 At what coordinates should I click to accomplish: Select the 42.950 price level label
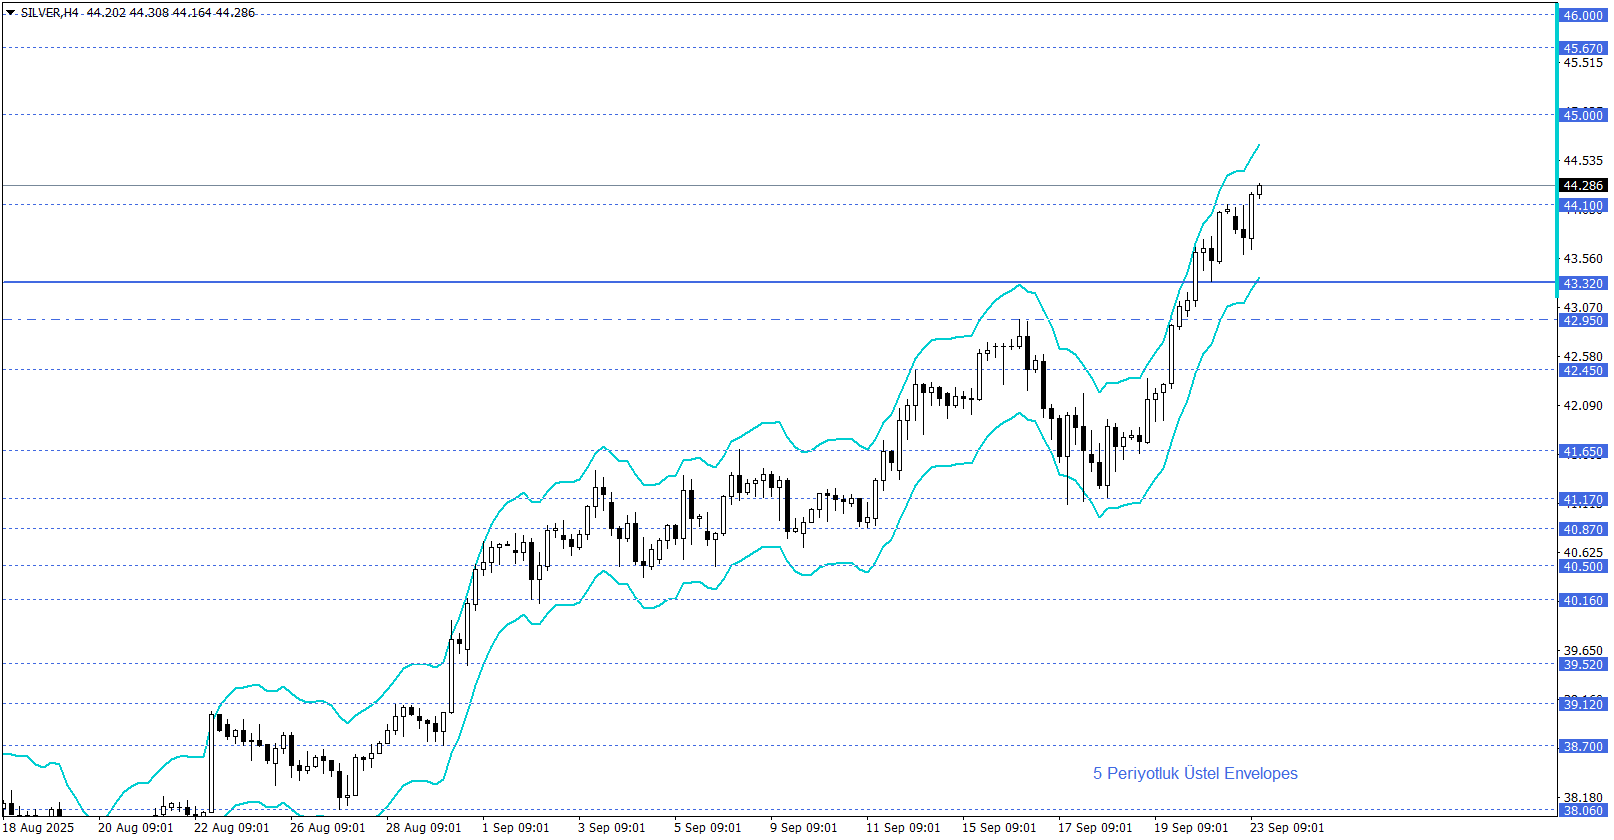(1583, 320)
